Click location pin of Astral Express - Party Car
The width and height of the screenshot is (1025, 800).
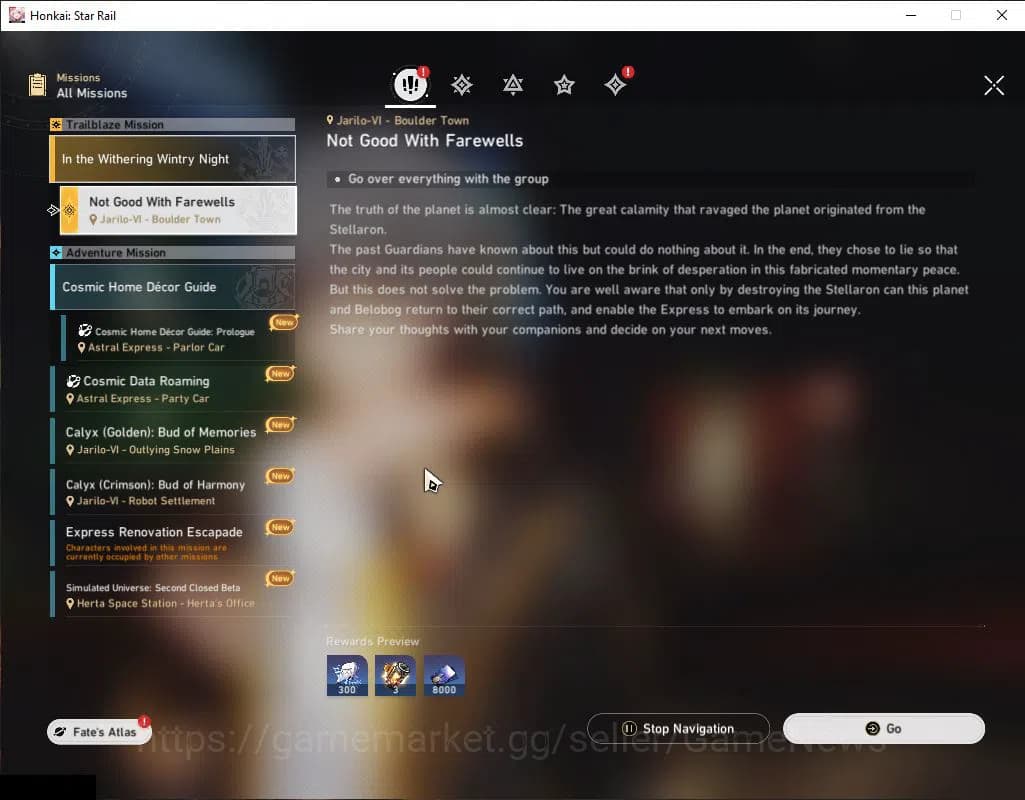tap(70, 399)
